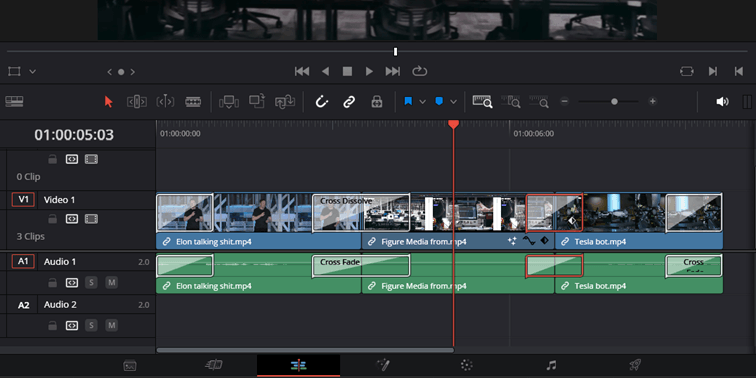Screen dimensions: 756x378
Task: Adjust the timeline zoom slider handle
Action: point(614,102)
